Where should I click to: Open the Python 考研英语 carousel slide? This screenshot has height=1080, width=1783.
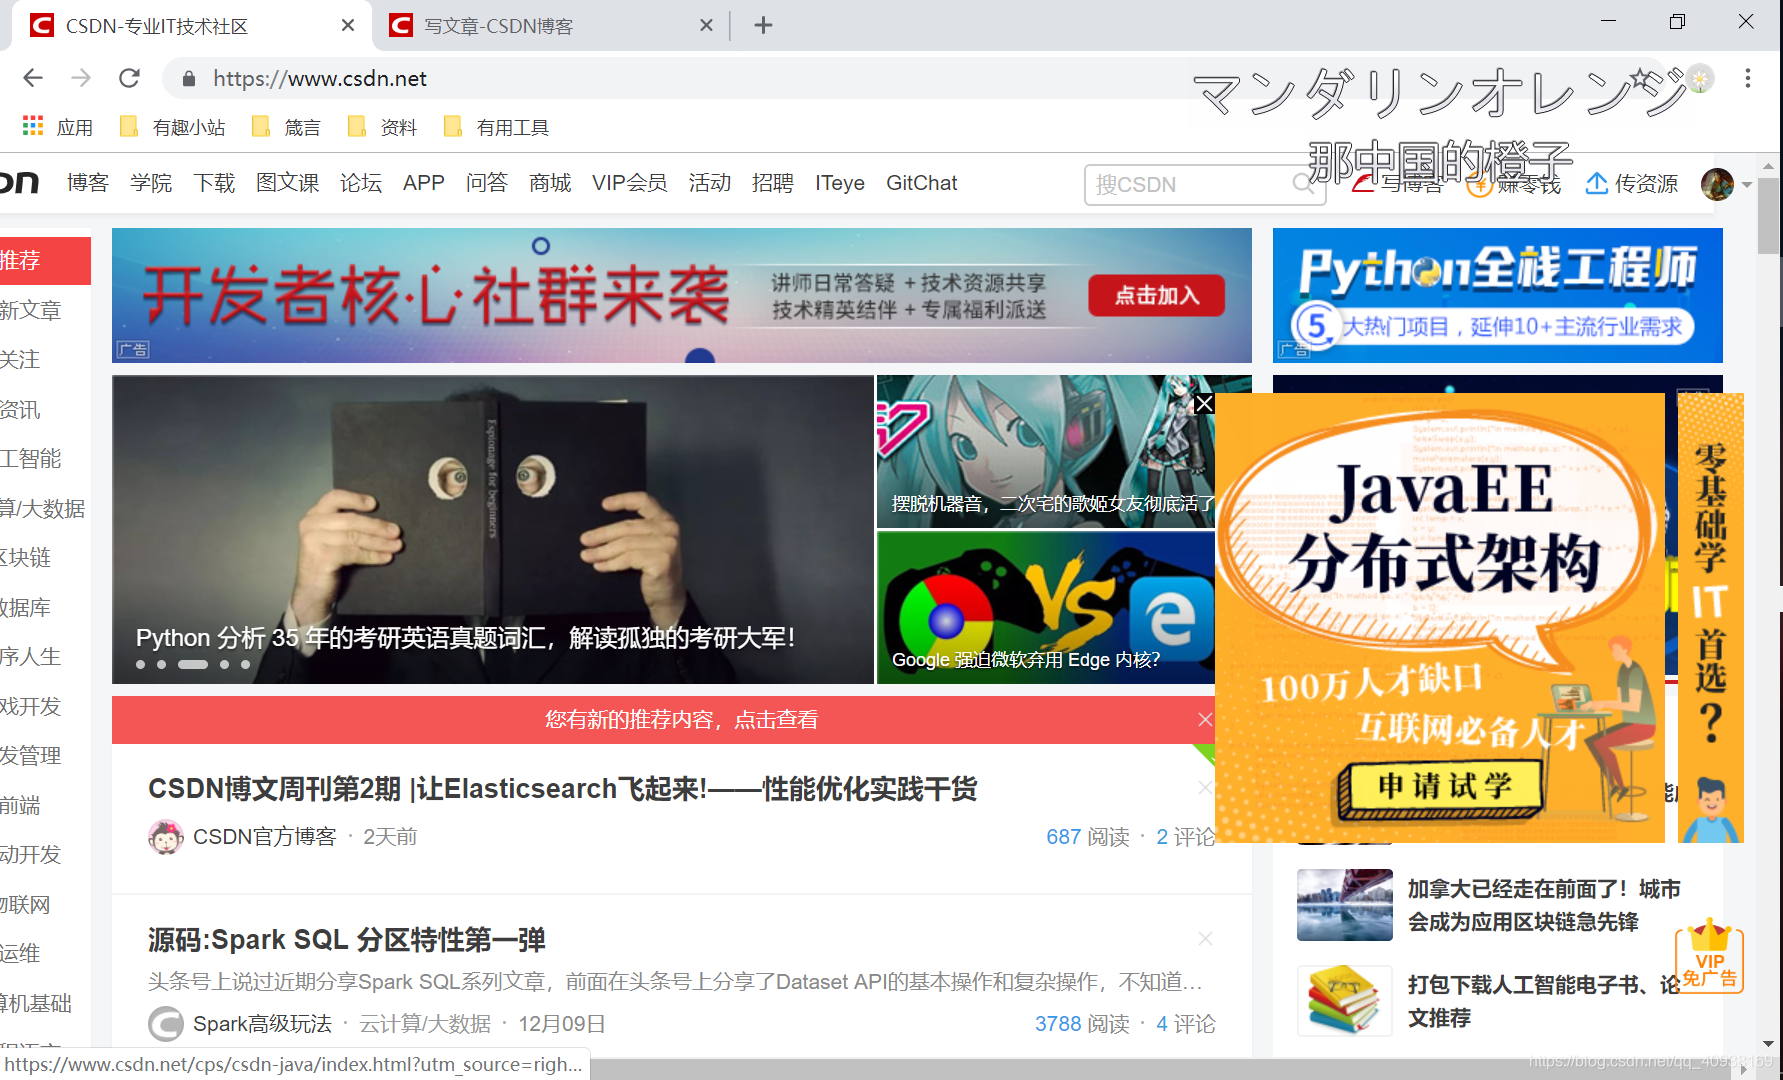tap(493, 529)
